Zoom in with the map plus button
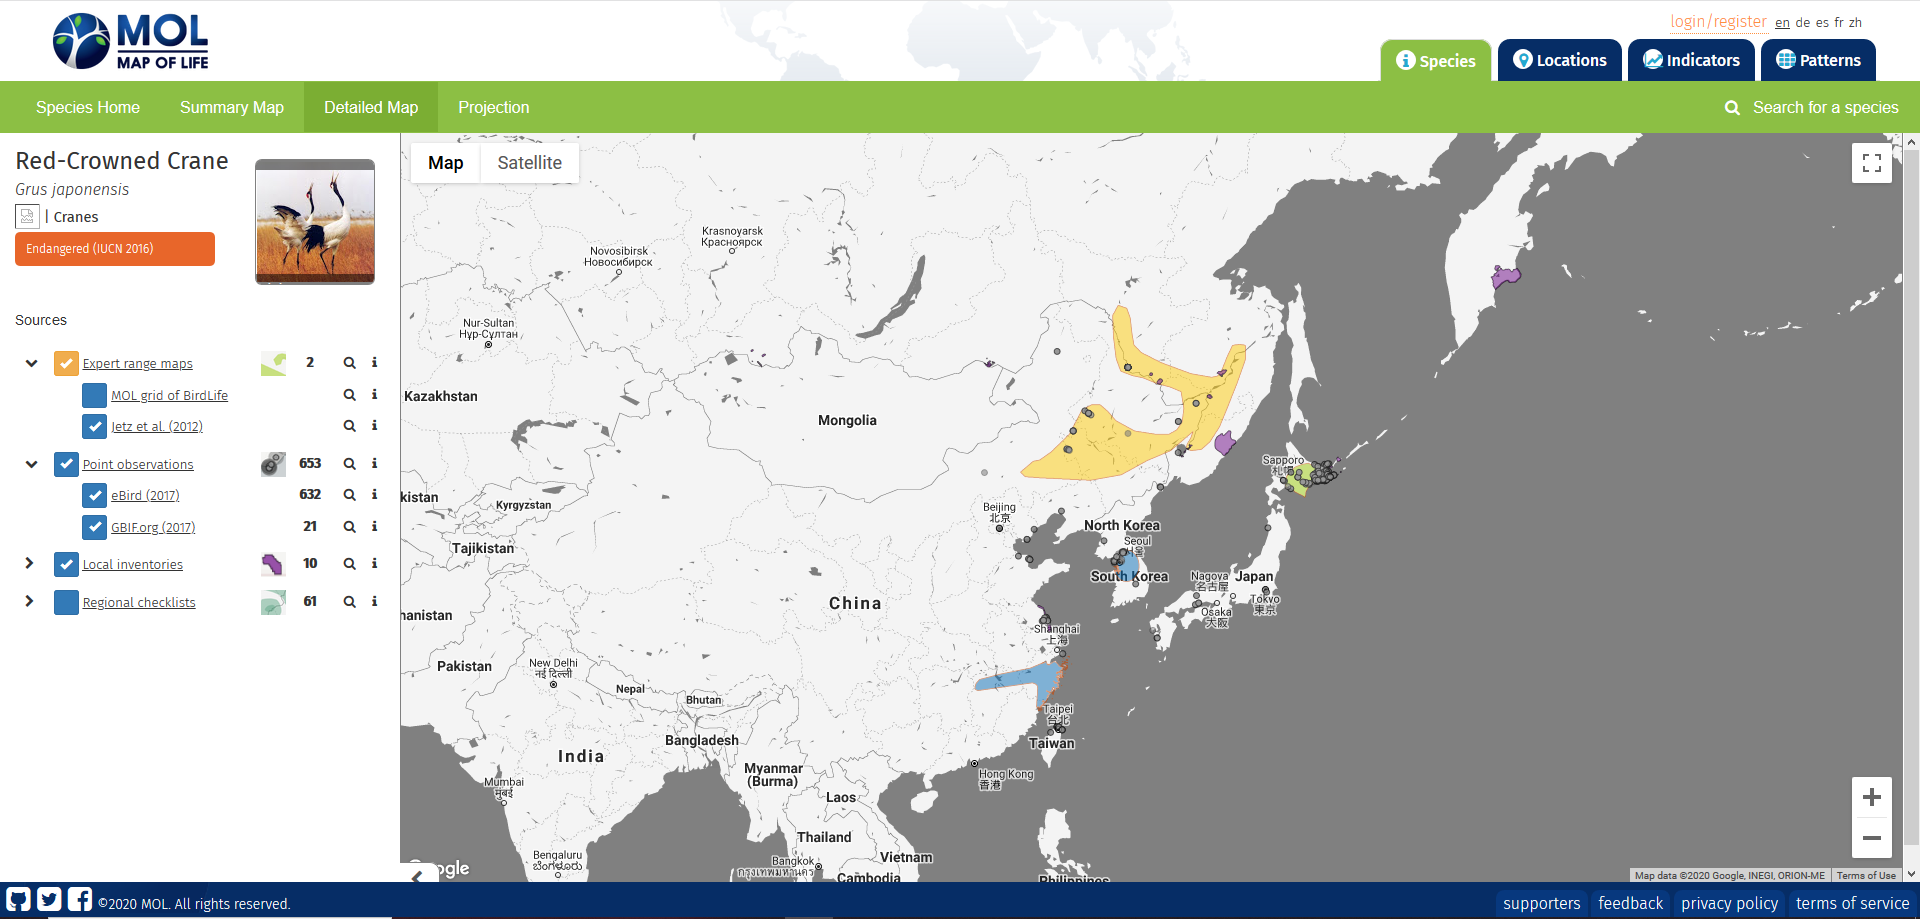 1871,797
